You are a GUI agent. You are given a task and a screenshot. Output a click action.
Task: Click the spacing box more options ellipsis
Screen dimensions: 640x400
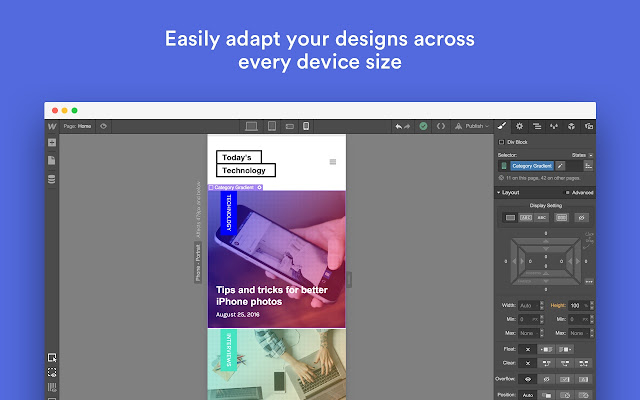click(x=589, y=282)
